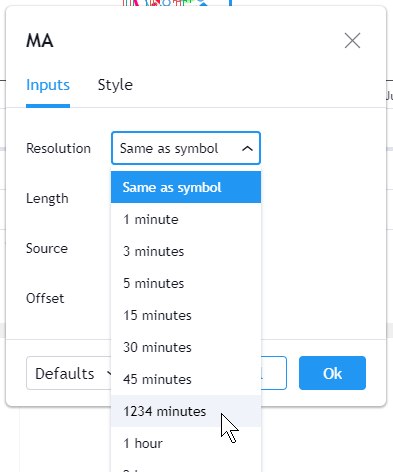Pick 45 minutes from dropdown

tap(186, 379)
